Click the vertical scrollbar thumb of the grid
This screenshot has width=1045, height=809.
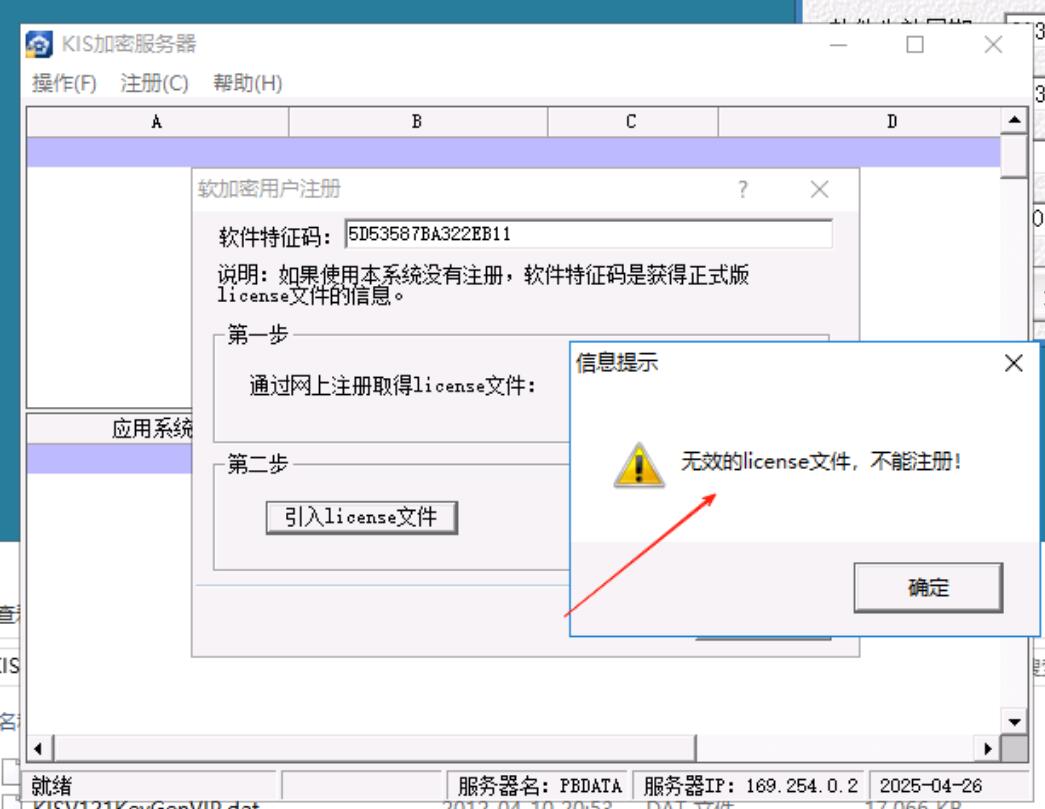1014,156
